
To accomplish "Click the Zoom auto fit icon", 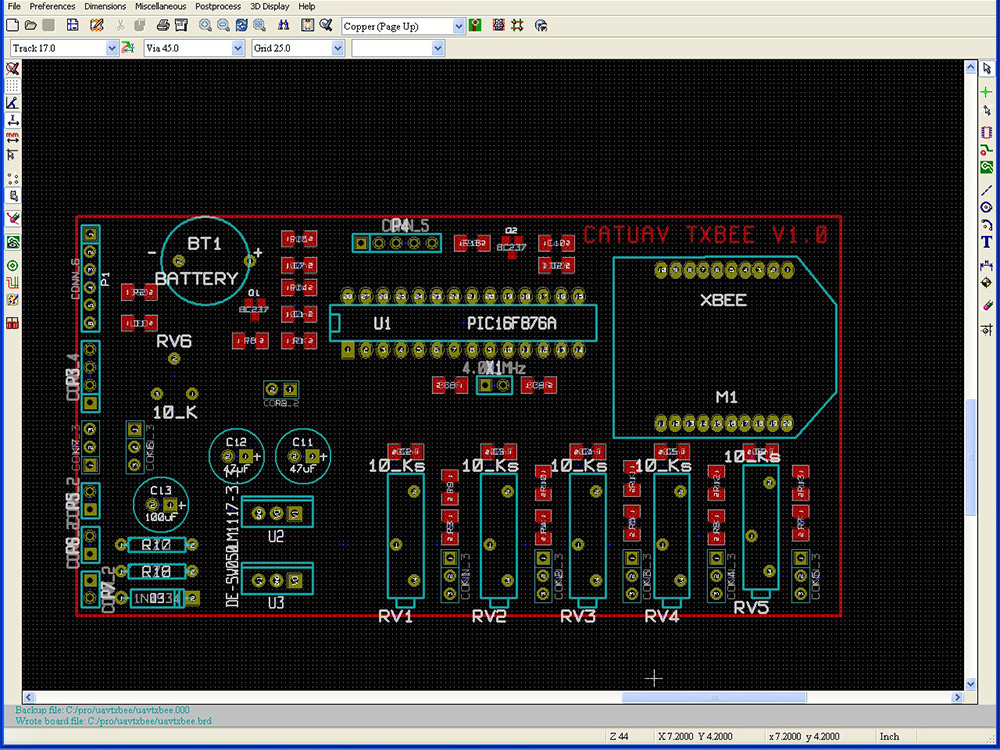I will click(259, 26).
